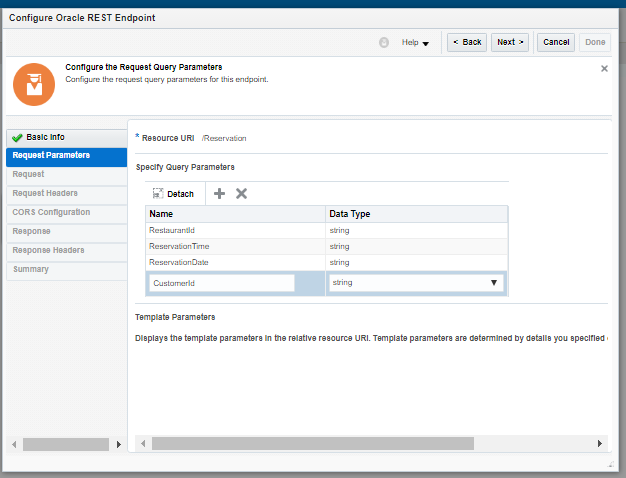Go to the Basic Info step
This screenshot has height=478, width=626.
click(67, 138)
